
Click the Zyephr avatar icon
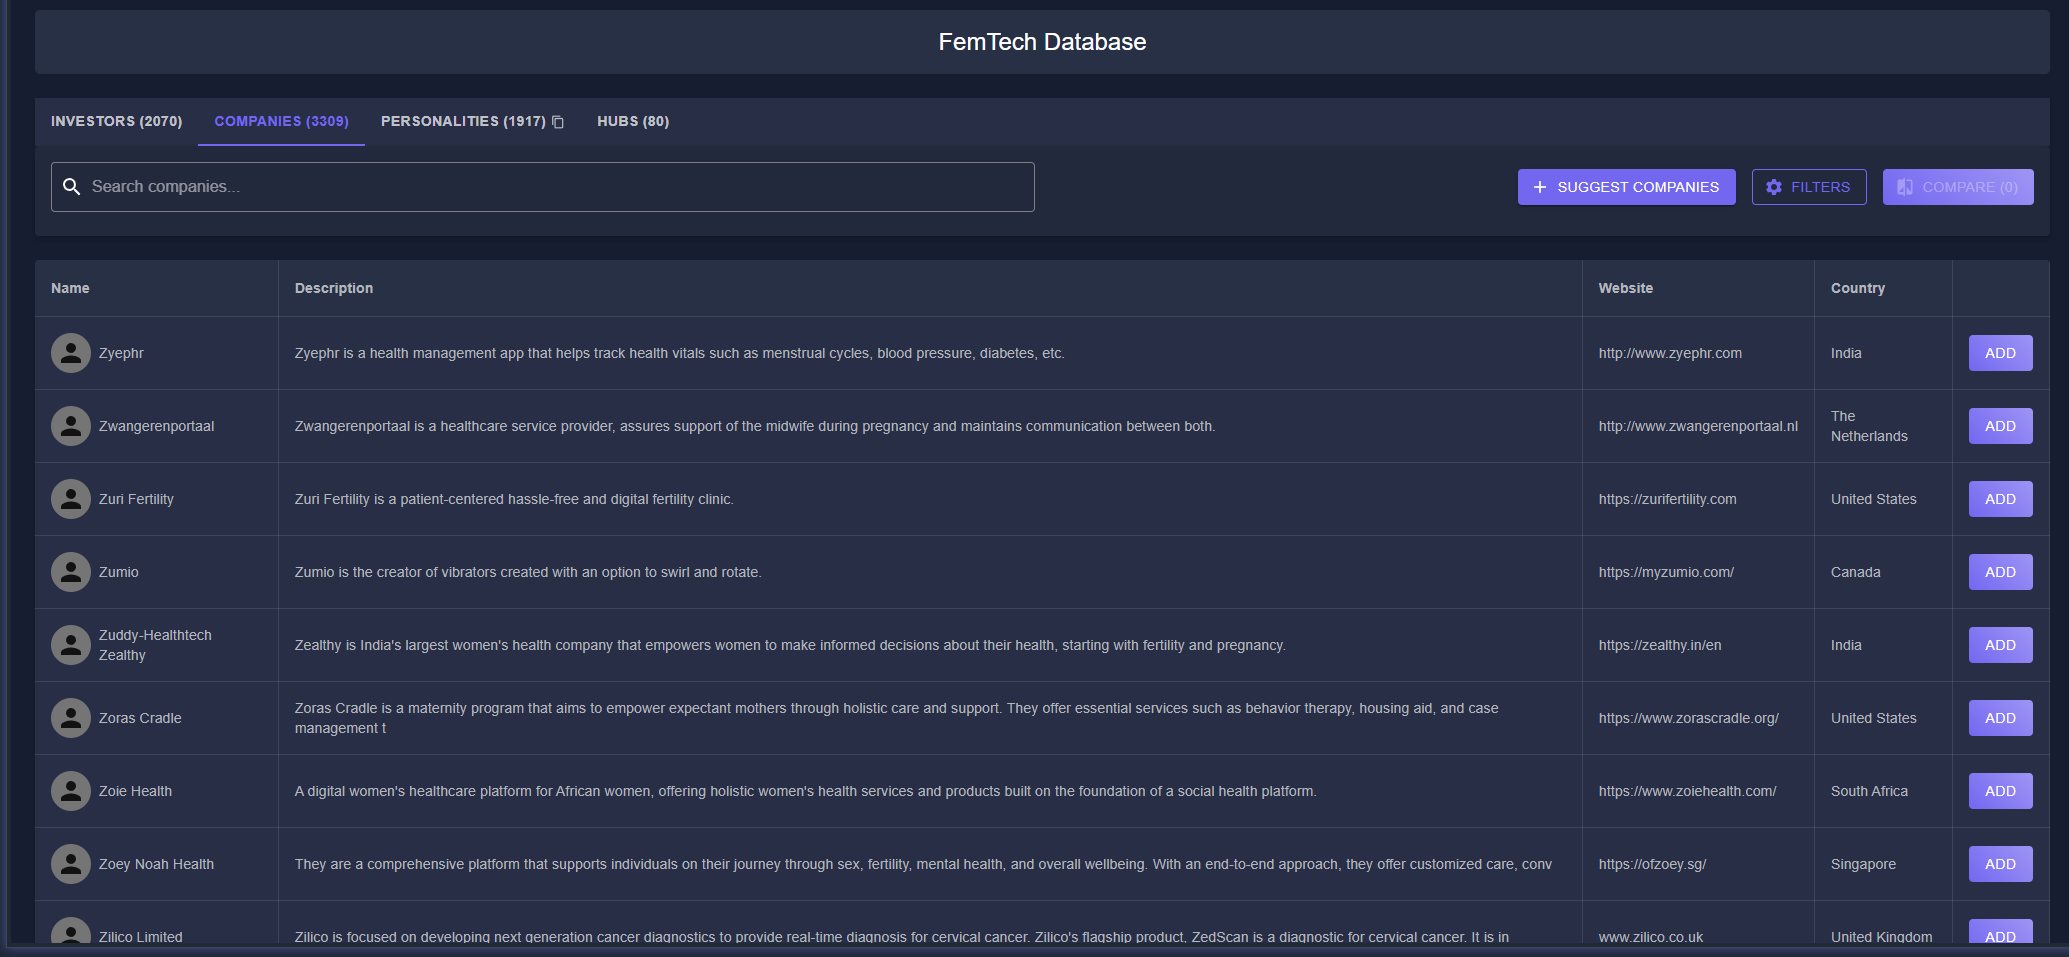[71, 353]
